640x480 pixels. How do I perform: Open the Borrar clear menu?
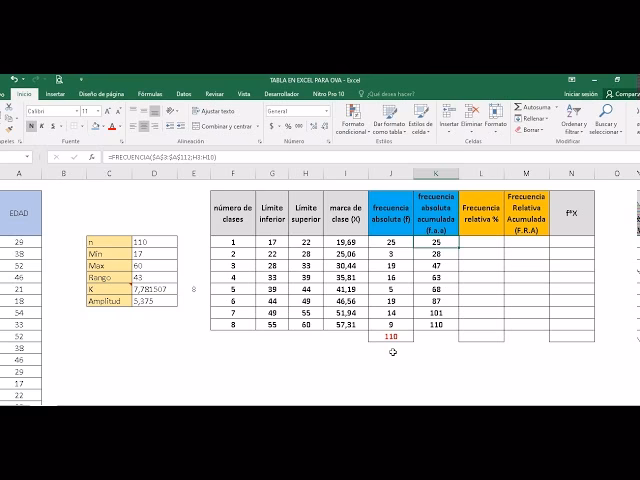[529, 130]
